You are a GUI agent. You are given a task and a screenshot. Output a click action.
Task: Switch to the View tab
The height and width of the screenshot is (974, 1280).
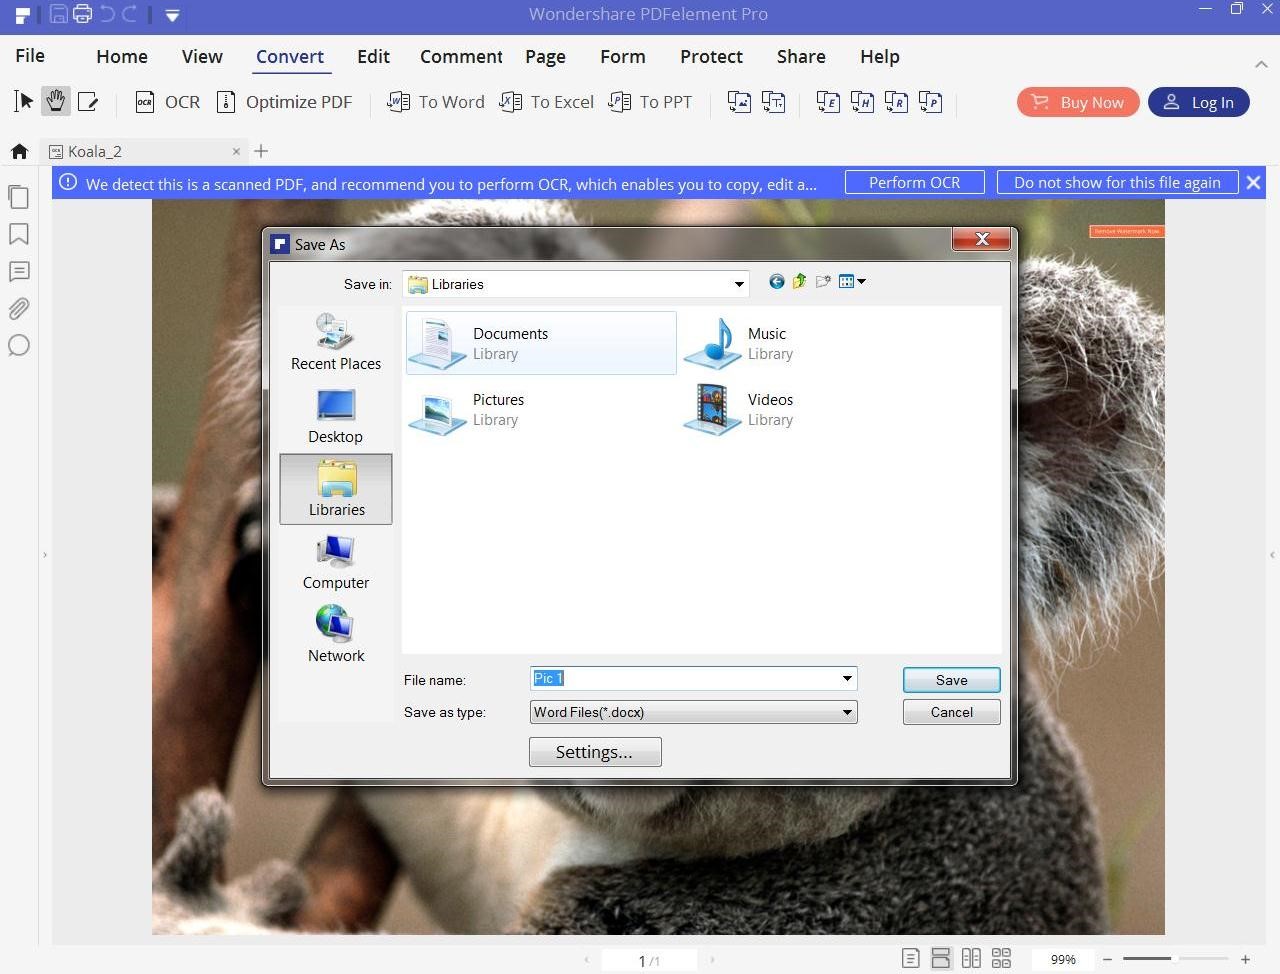click(x=202, y=56)
